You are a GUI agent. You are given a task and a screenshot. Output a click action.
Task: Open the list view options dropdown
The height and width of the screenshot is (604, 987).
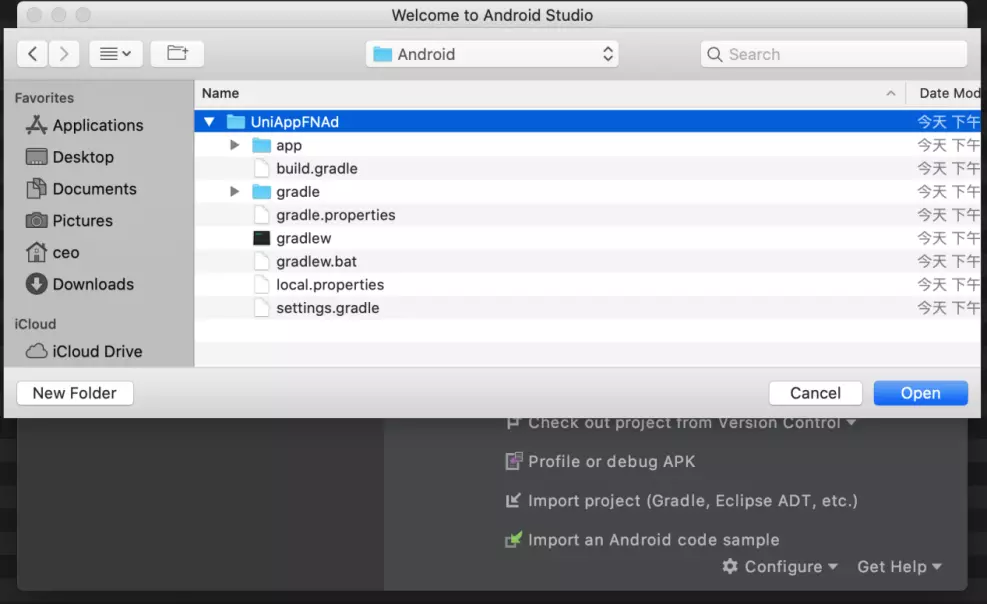(116, 54)
